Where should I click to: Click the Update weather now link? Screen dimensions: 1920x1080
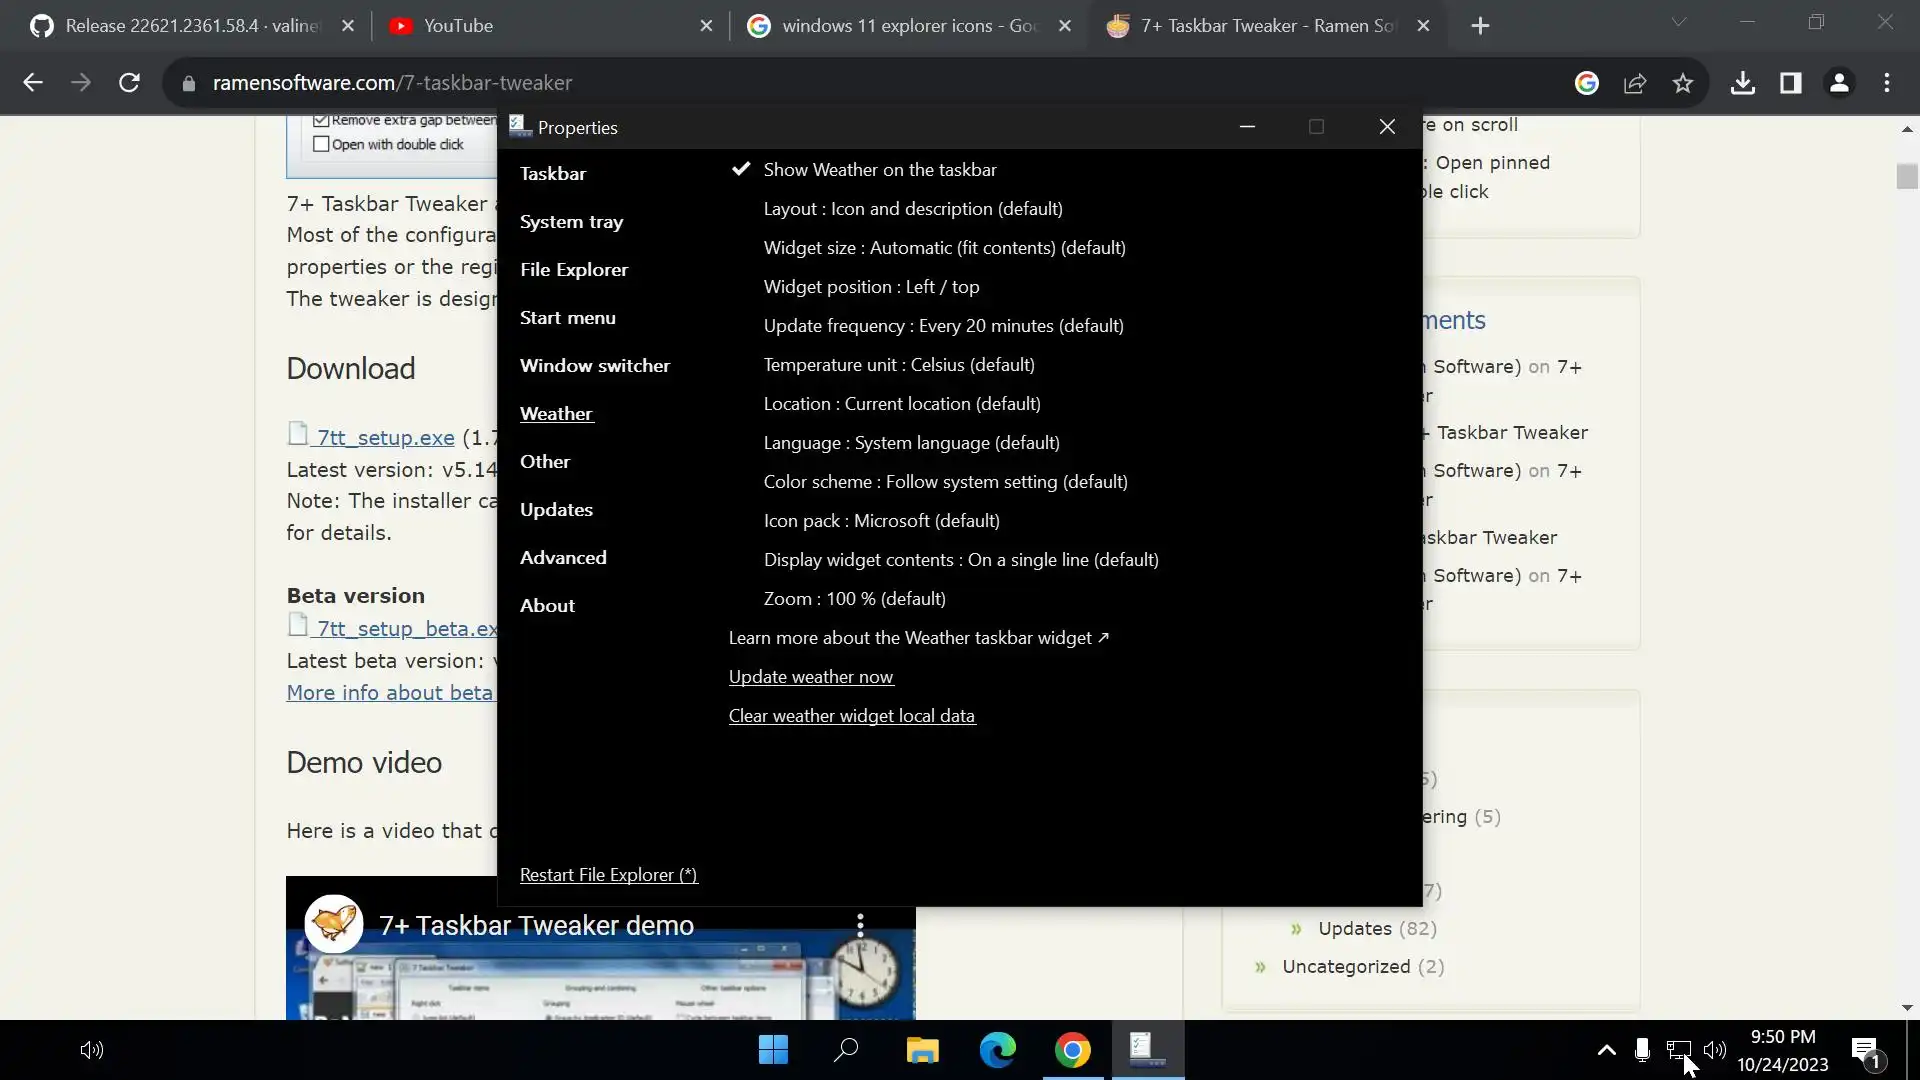[x=810, y=677]
